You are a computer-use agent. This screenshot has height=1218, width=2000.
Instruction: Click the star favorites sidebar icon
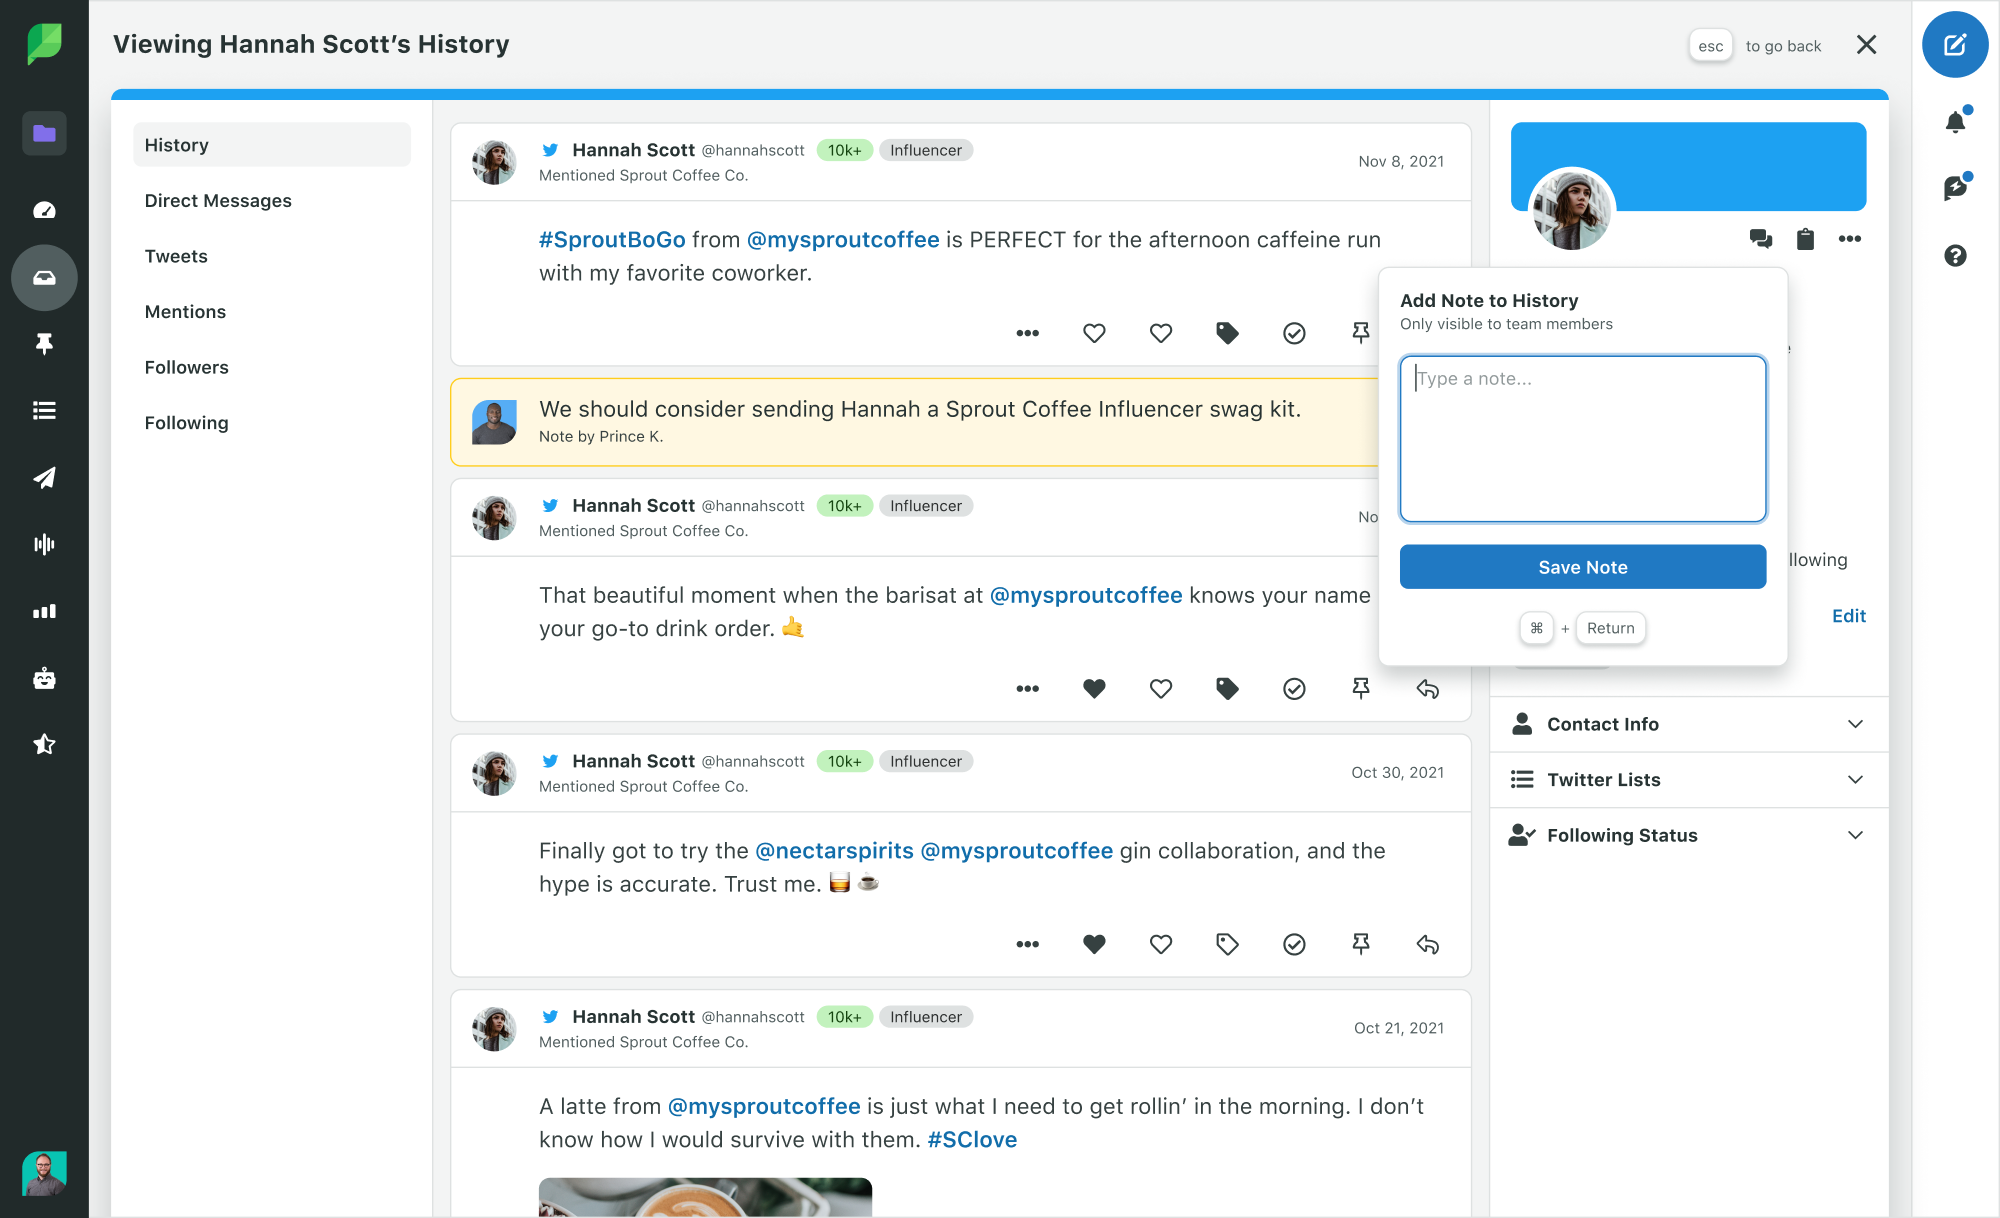[x=43, y=743]
